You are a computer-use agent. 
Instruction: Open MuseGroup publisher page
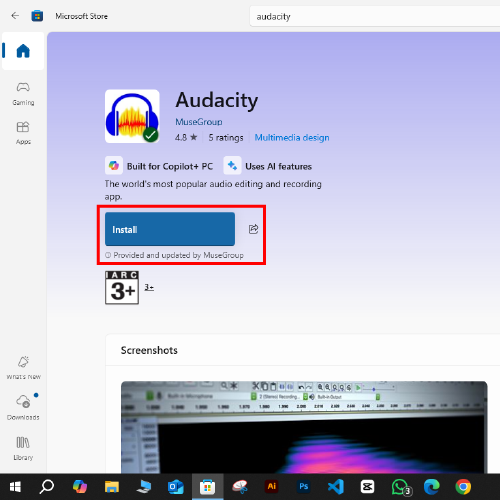coord(199,122)
